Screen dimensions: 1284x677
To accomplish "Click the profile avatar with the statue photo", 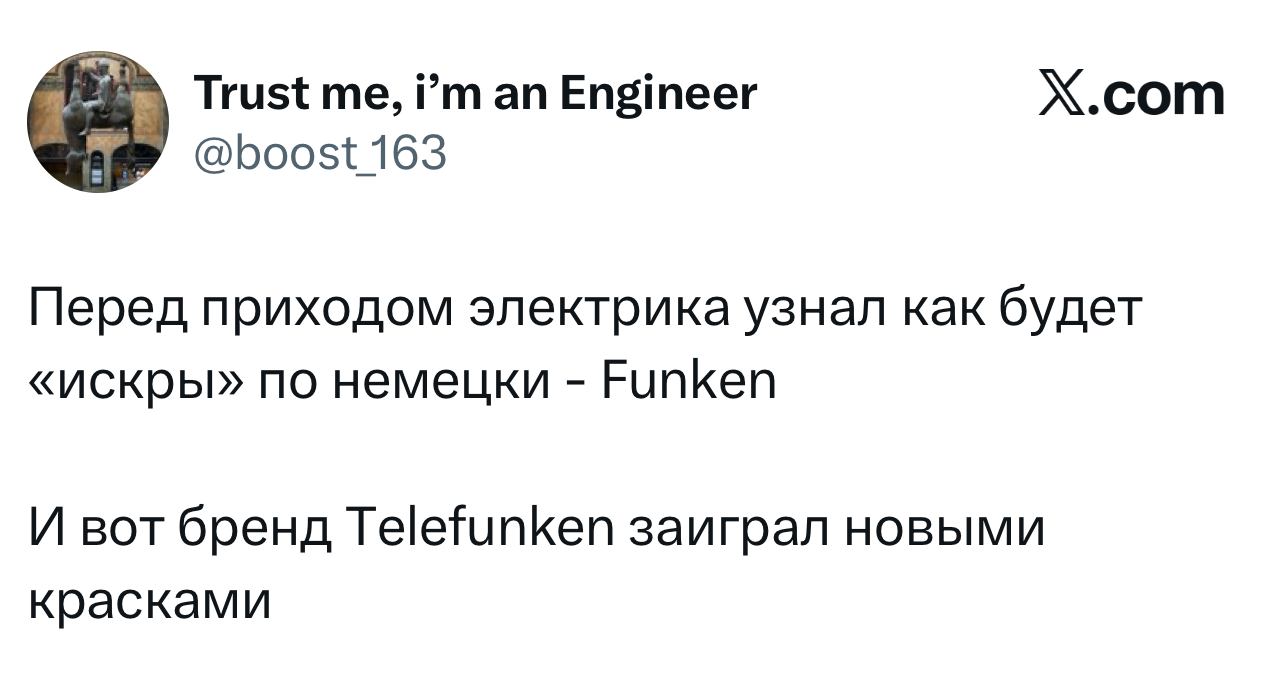I will click(x=97, y=122).
